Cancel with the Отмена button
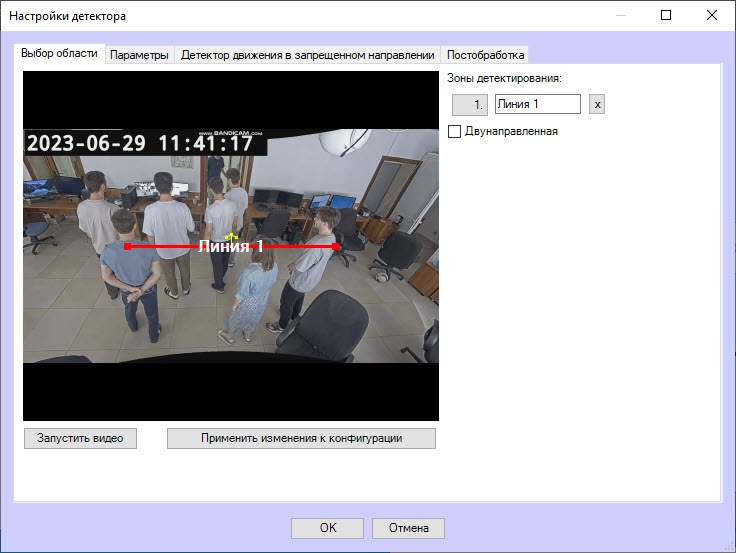This screenshot has width=736, height=553. pos(408,528)
